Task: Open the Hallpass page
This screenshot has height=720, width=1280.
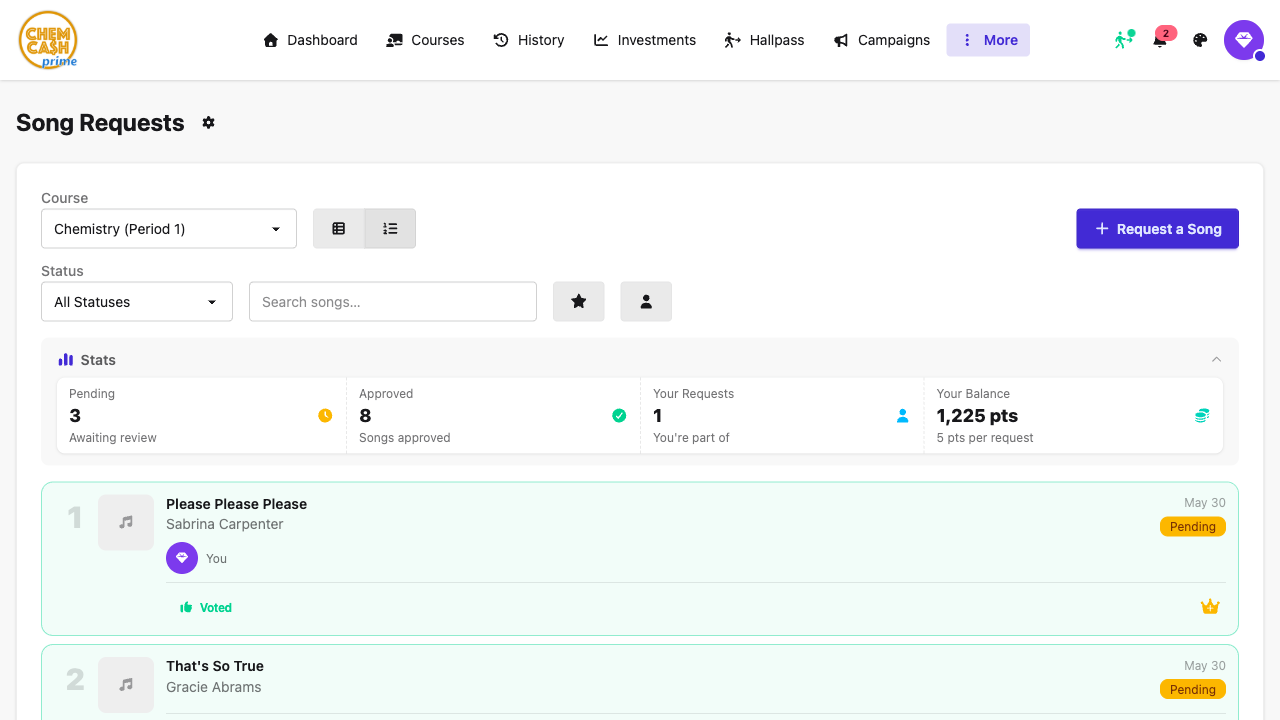Action: (764, 40)
